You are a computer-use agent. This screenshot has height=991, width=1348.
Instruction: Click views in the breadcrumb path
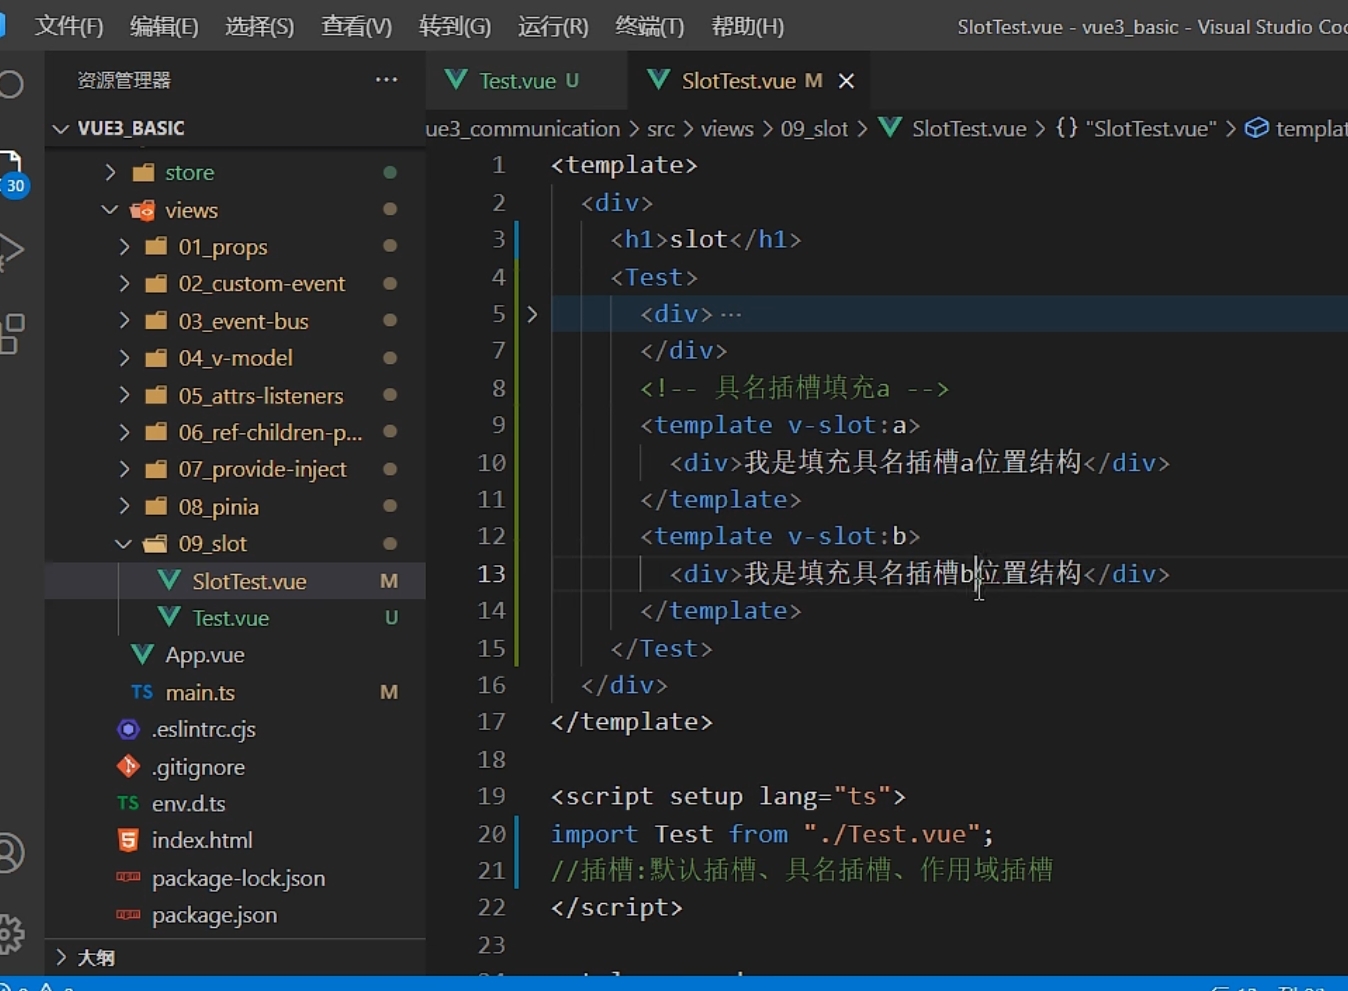coord(727,128)
